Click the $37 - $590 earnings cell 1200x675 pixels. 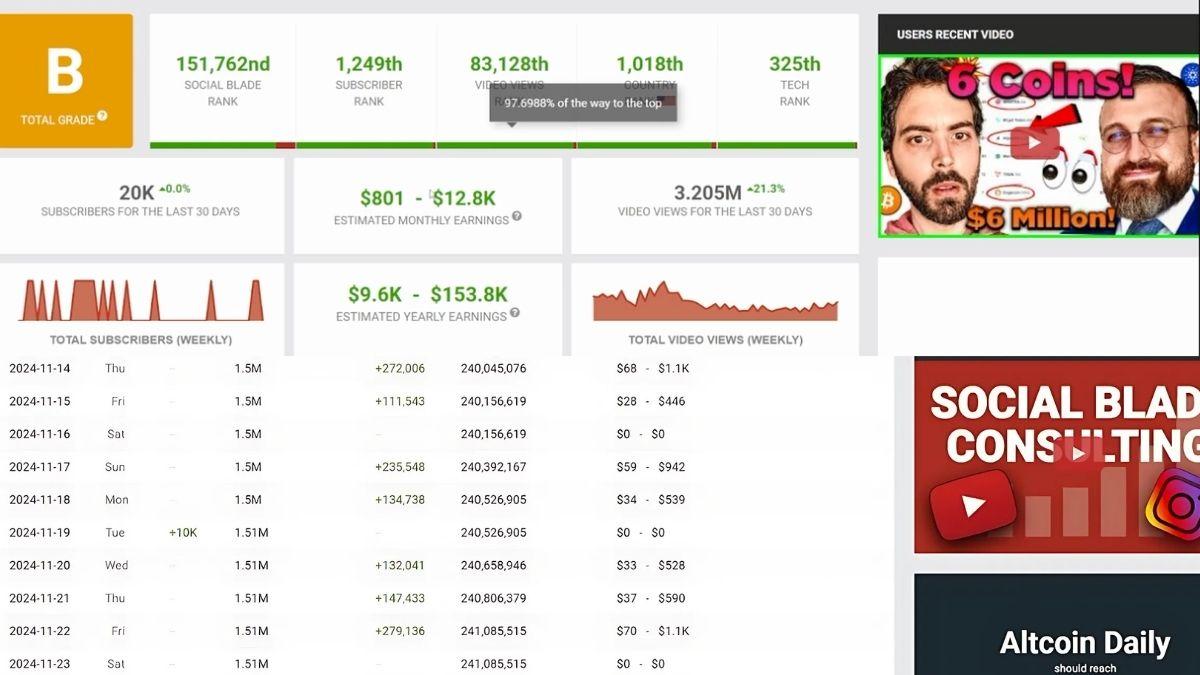[x=651, y=598]
